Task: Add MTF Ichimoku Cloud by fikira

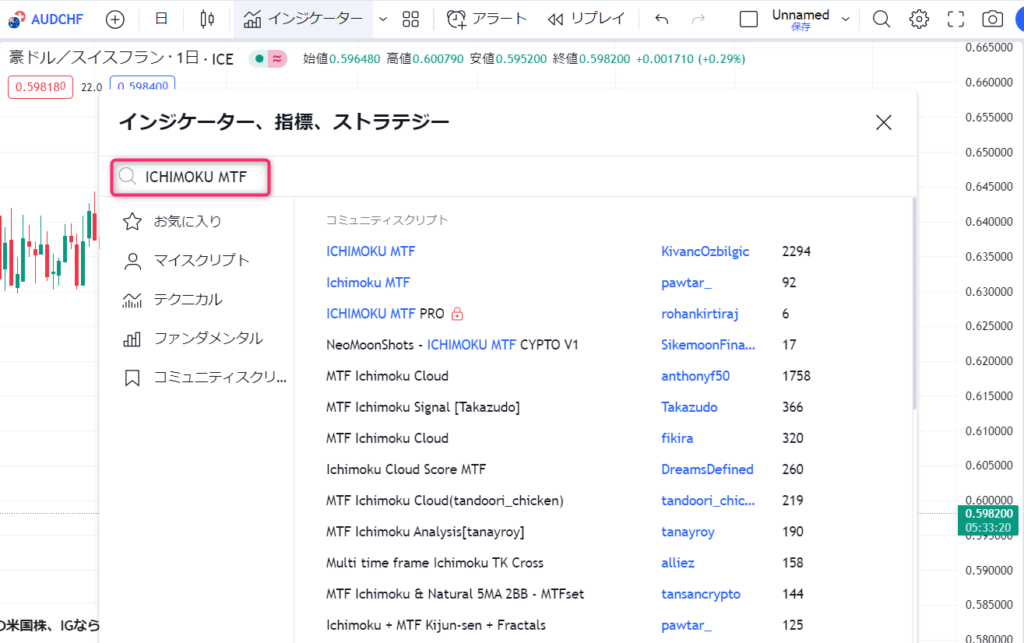Action: 387,439
